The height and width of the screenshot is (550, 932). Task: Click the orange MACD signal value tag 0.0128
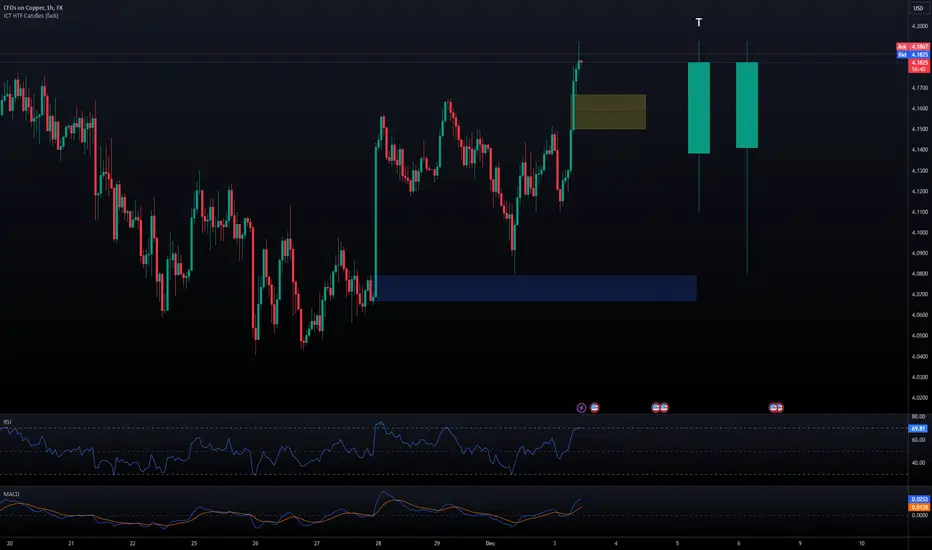click(919, 507)
